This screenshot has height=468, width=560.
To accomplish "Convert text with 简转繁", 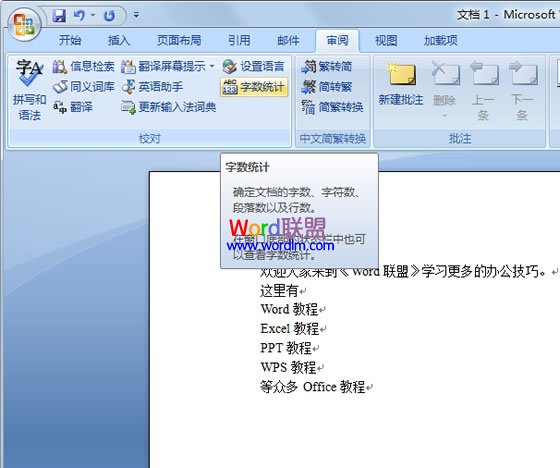I will 327,87.
